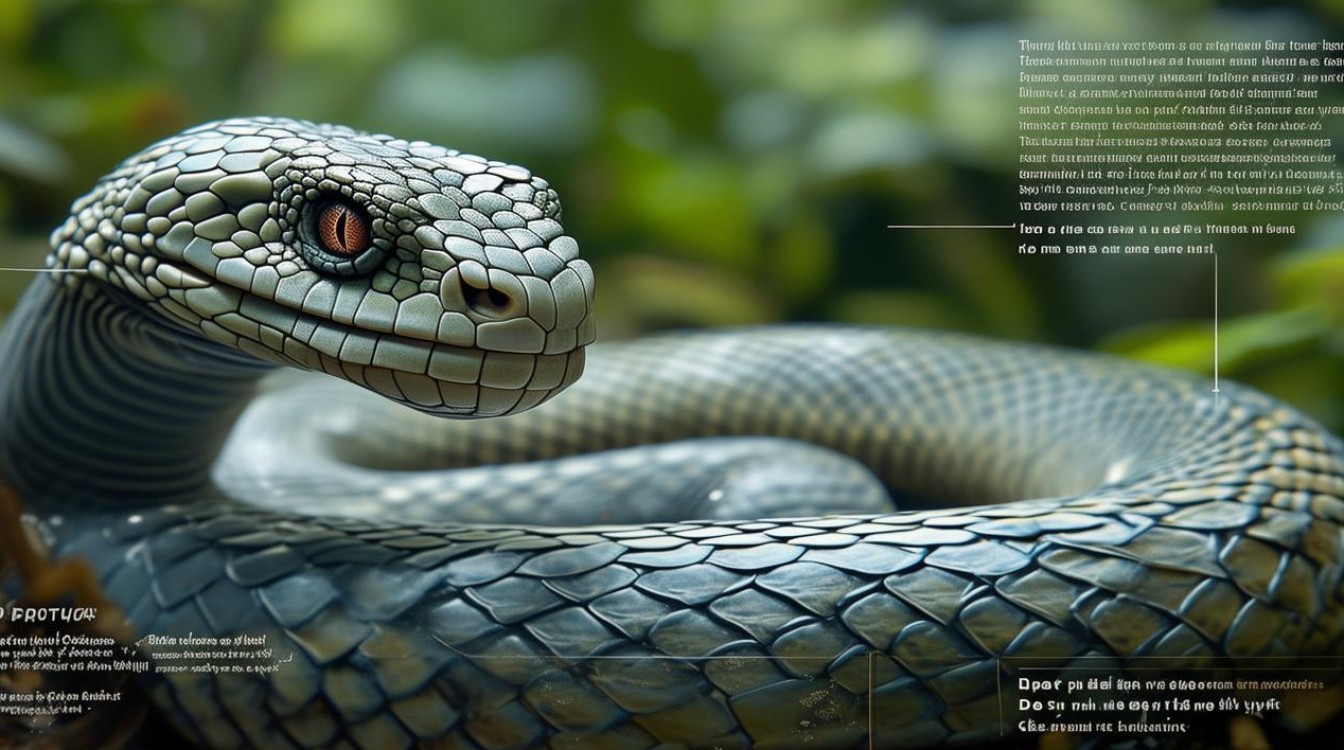This screenshot has height=750, width=1344.
Task: Click the bold heading in the bottom-left corner
Action: (48, 613)
